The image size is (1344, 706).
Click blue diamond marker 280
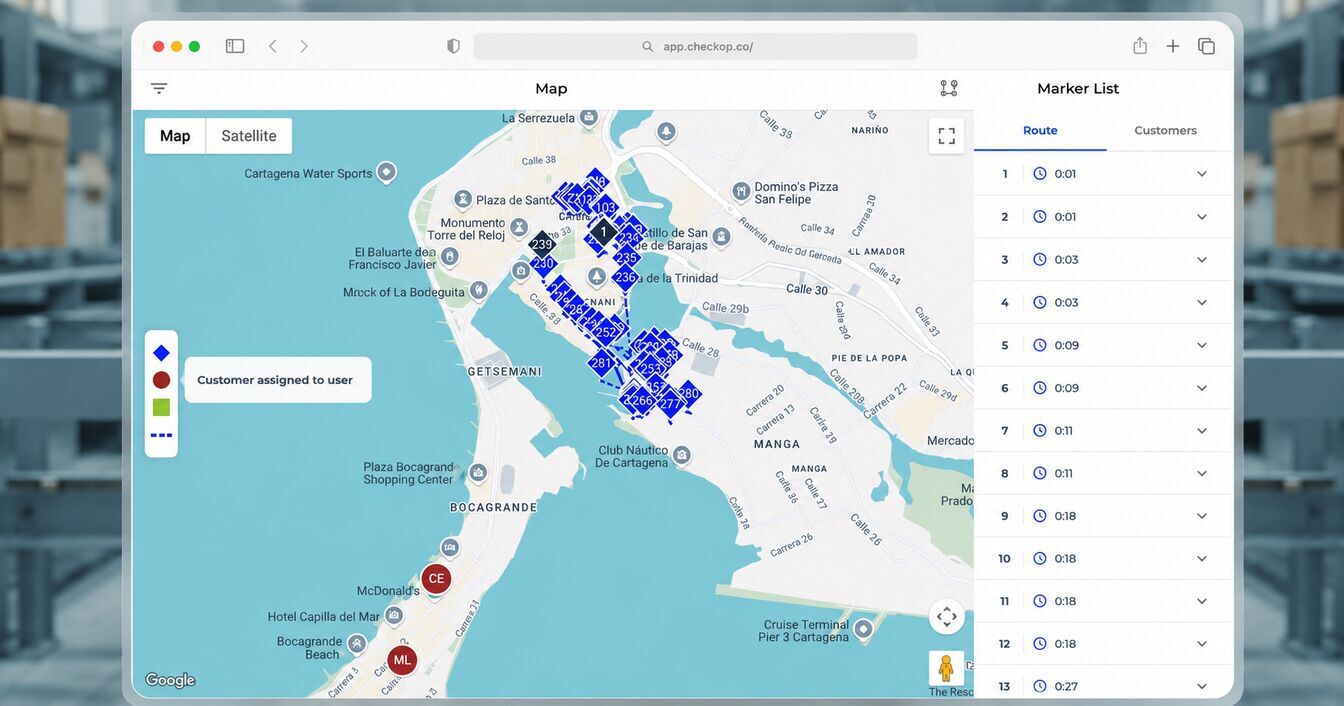688,394
